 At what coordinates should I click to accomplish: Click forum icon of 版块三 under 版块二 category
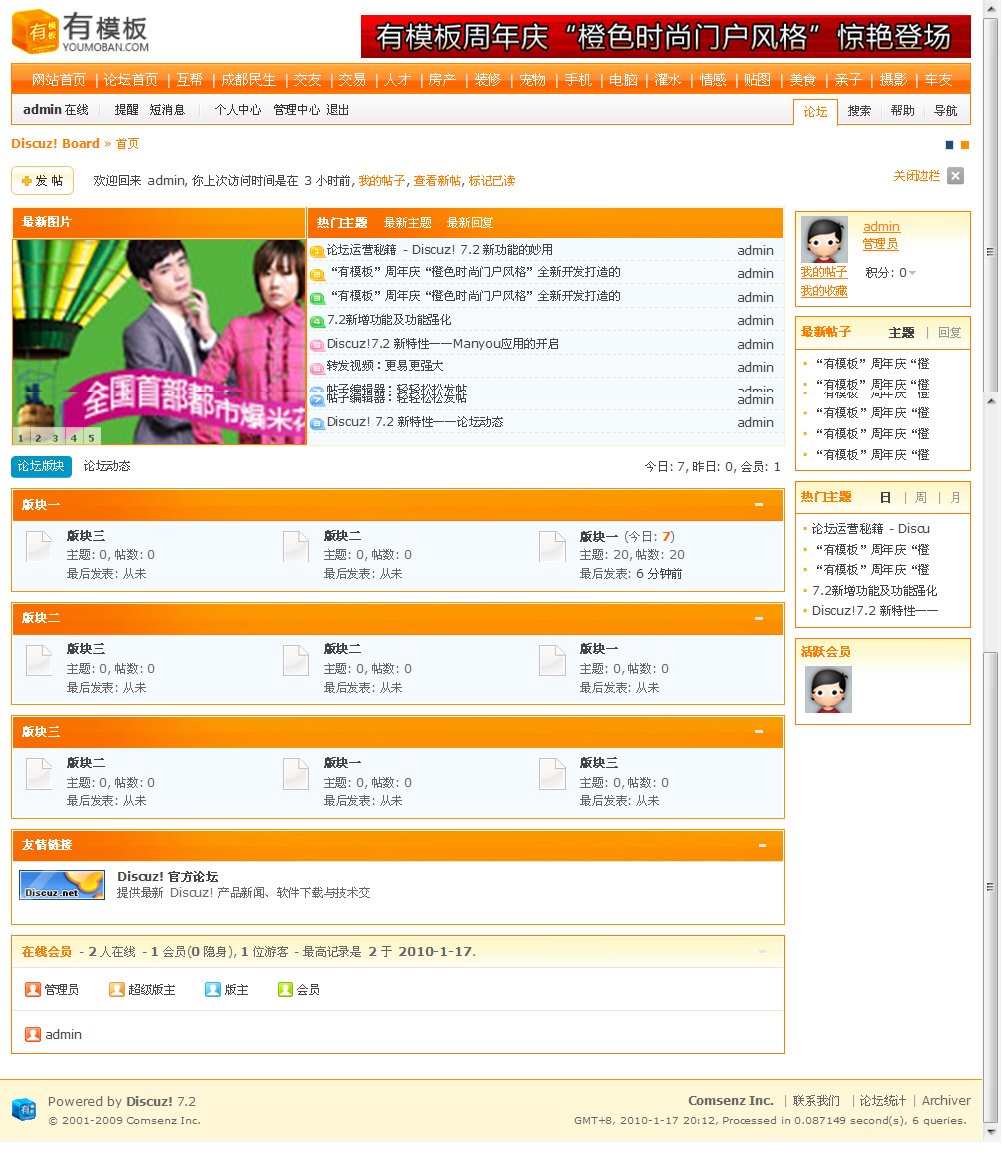pos(39,661)
